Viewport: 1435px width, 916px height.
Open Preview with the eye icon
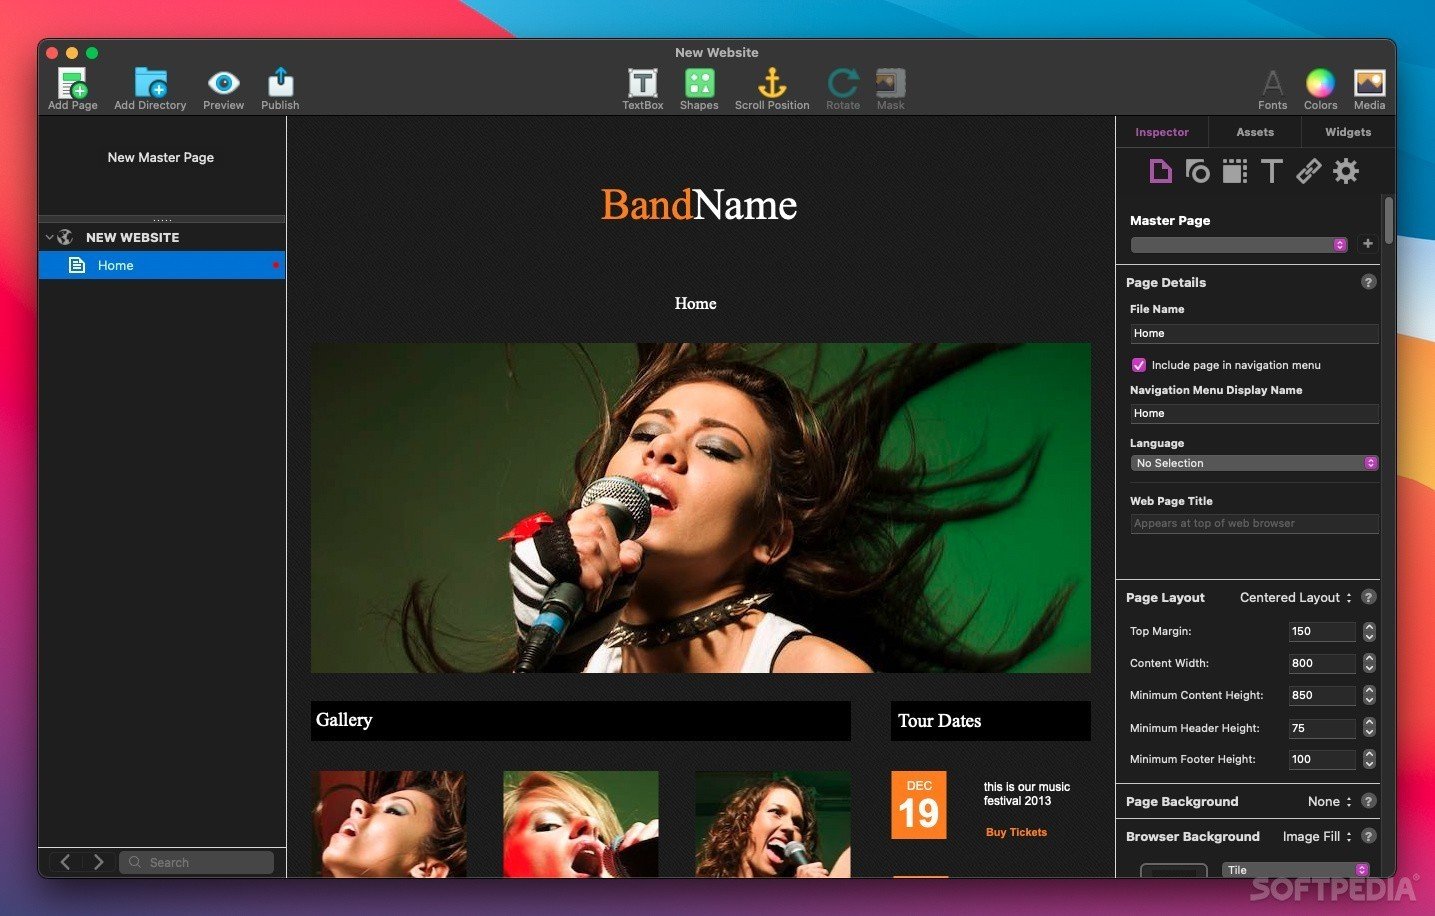(x=223, y=83)
